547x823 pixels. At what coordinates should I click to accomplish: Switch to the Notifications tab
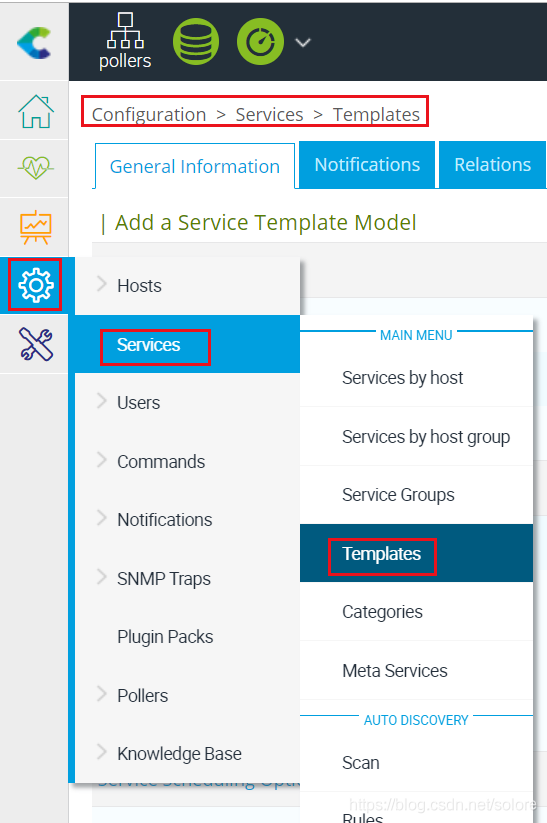tap(367, 164)
